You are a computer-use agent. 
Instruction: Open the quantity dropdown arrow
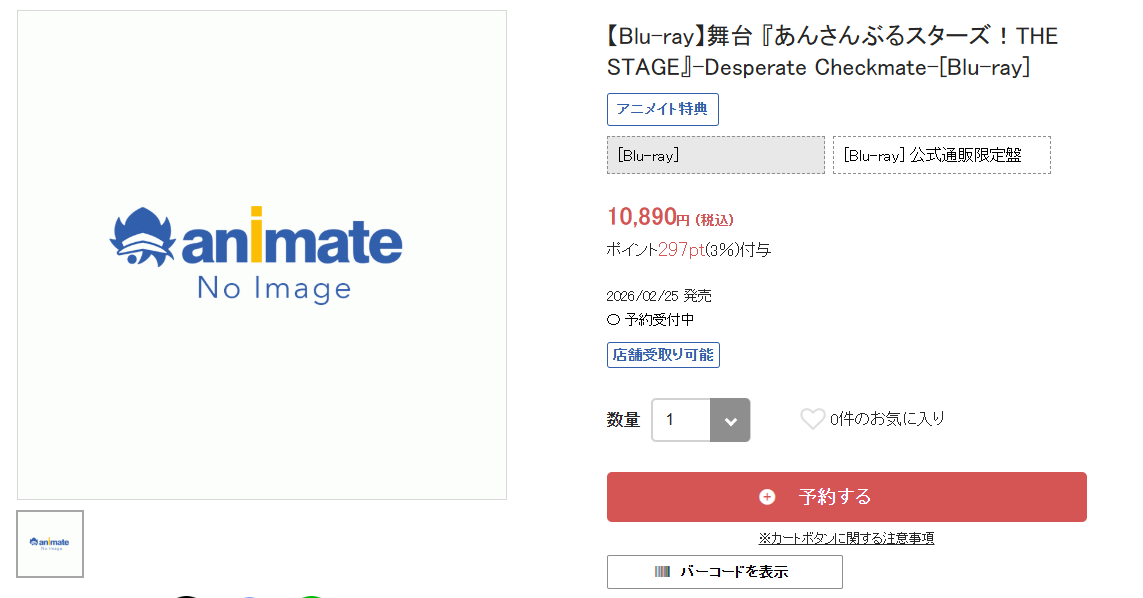(x=730, y=420)
